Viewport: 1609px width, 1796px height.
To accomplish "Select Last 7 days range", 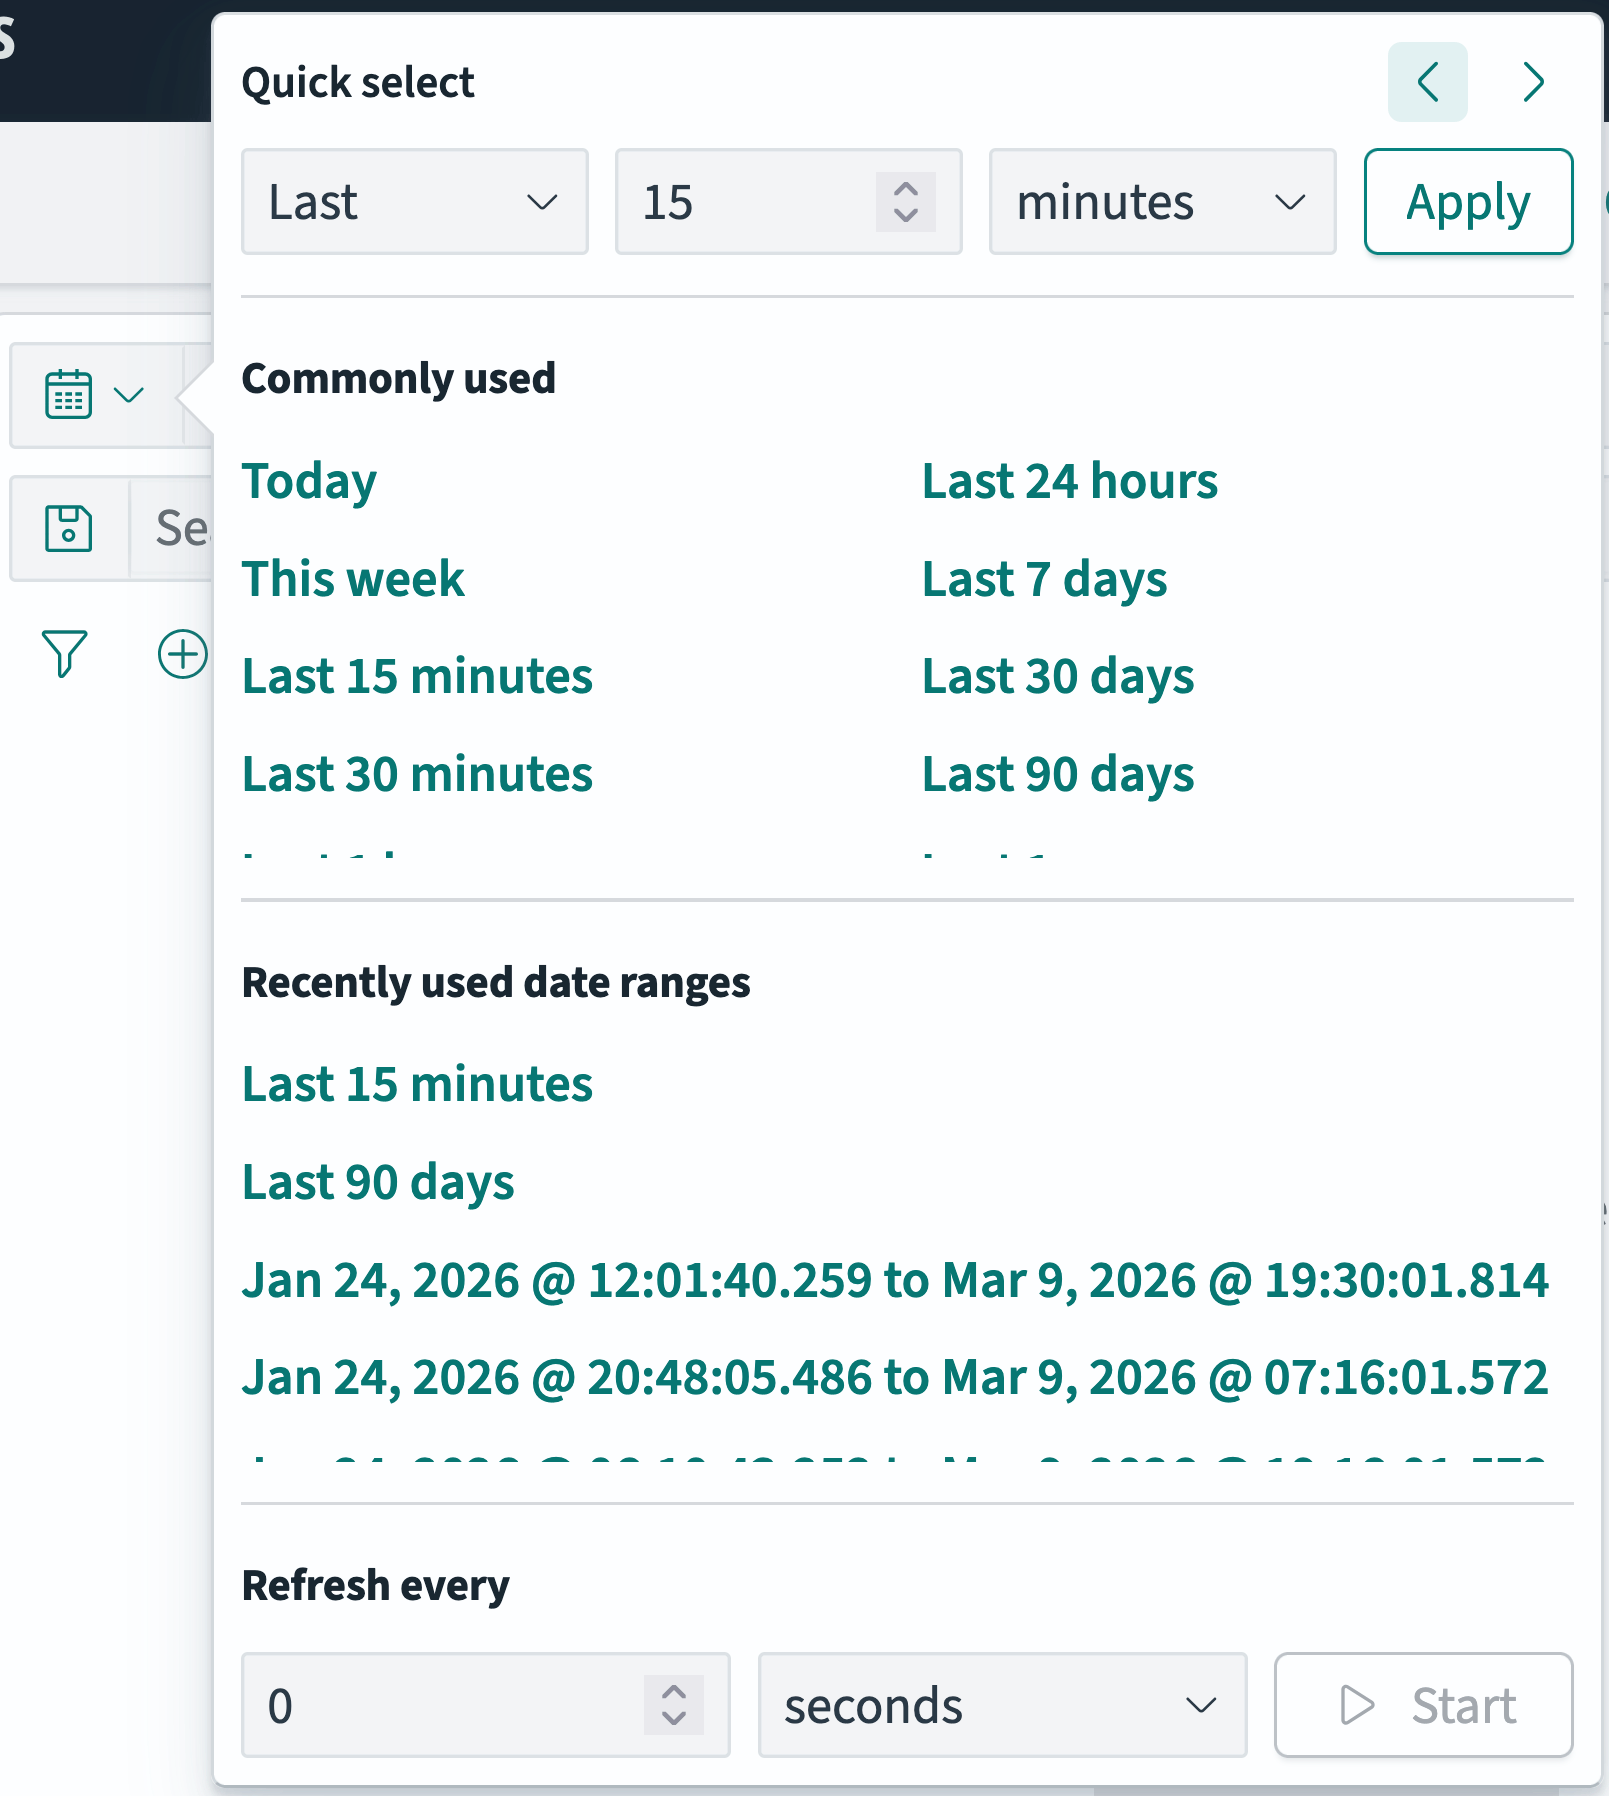I will coord(1044,579).
